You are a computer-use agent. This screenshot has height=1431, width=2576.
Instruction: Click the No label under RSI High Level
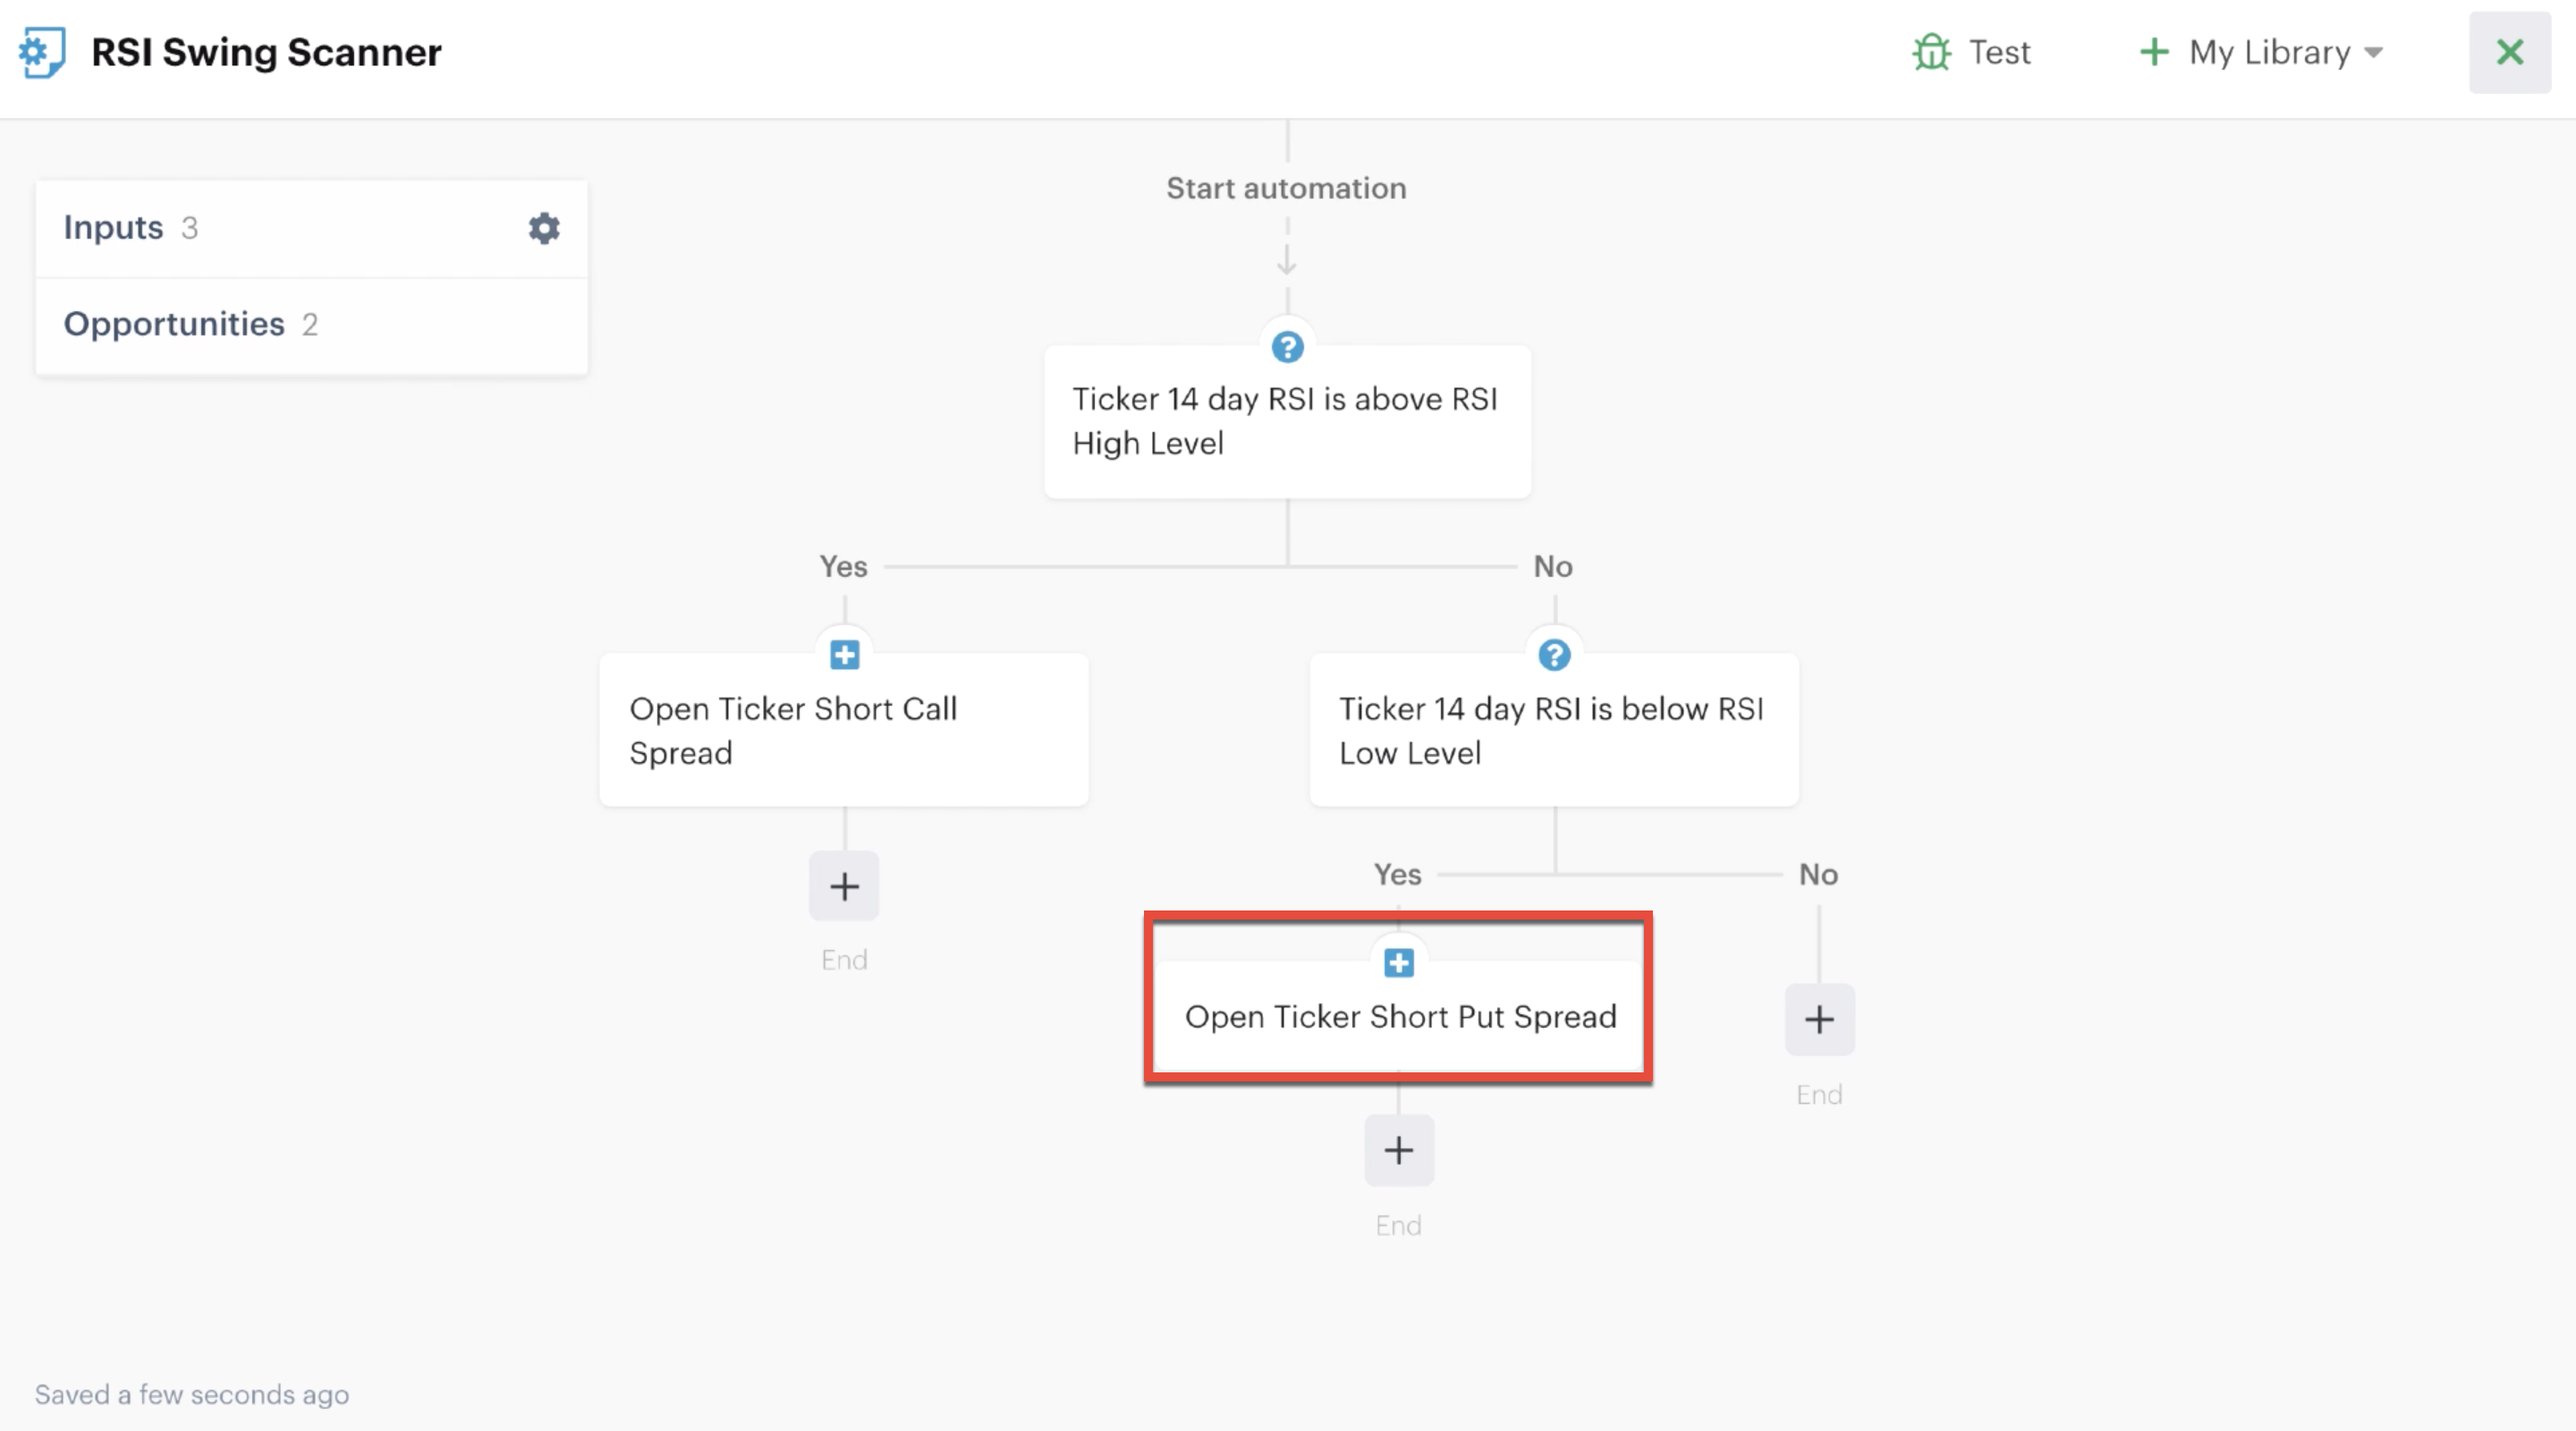click(x=1553, y=566)
